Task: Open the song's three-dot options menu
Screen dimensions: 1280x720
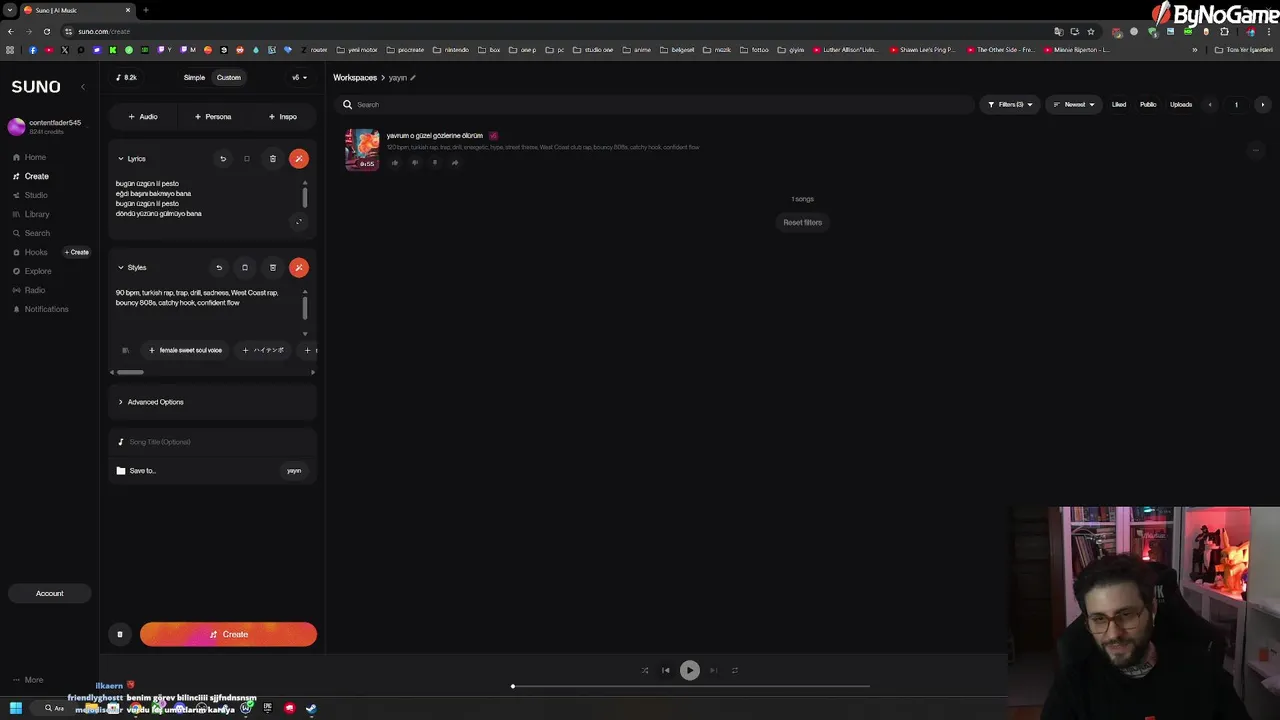Action: pyautogui.click(x=1256, y=150)
